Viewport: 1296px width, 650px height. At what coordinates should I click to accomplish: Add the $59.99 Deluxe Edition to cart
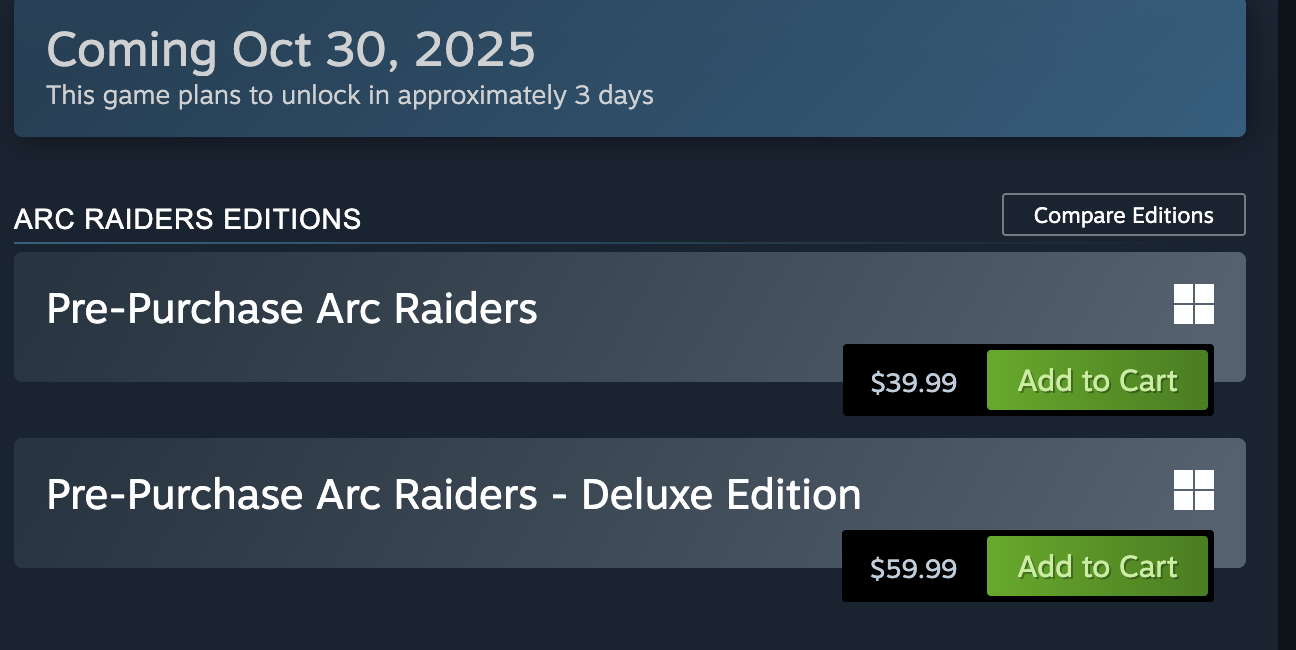(1097, 567)
